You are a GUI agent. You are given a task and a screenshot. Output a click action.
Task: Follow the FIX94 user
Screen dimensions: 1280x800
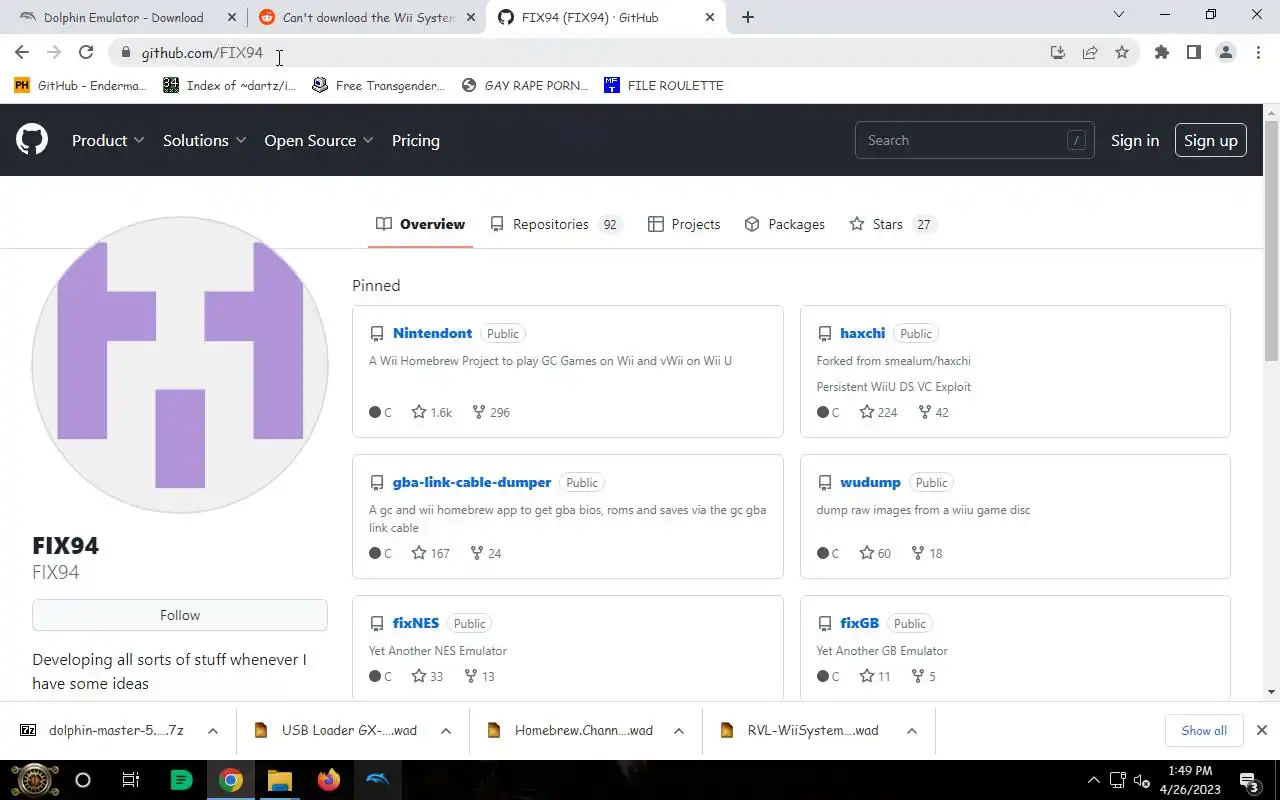point(180,615)
